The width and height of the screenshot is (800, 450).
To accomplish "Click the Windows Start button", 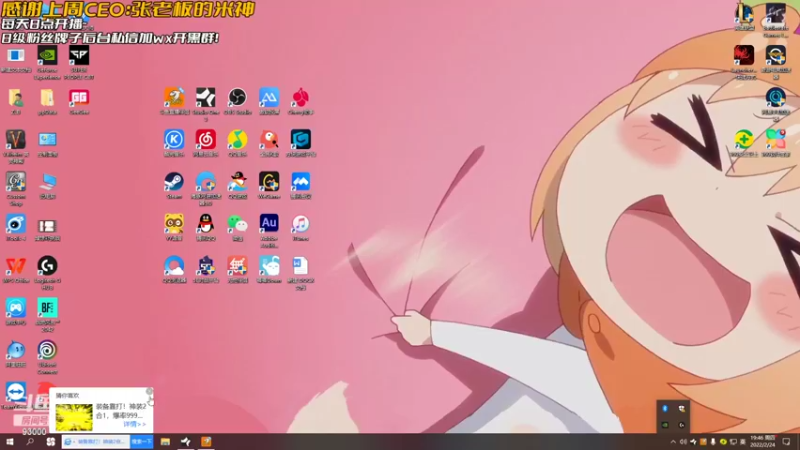I will point(10,442).
